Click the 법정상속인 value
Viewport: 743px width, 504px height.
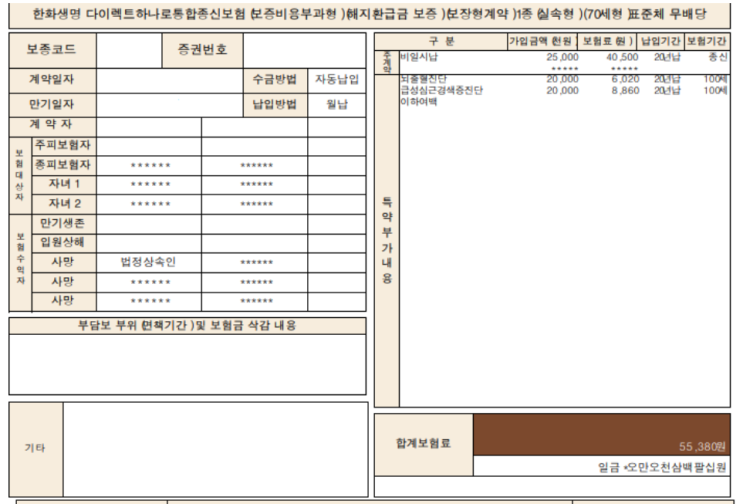[x=148, y=262]
